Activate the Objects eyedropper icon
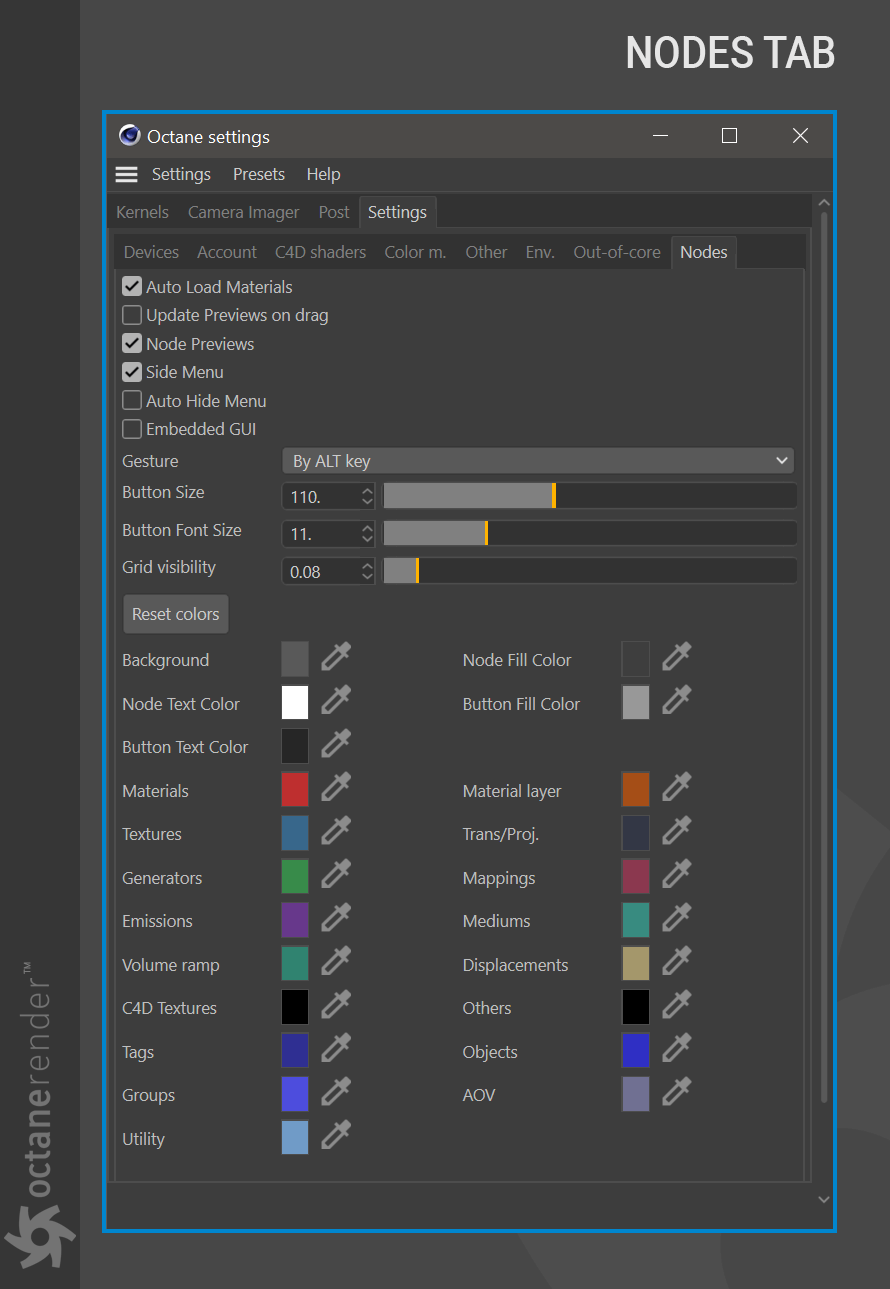890x1289 pixels. pos(677,1048)
